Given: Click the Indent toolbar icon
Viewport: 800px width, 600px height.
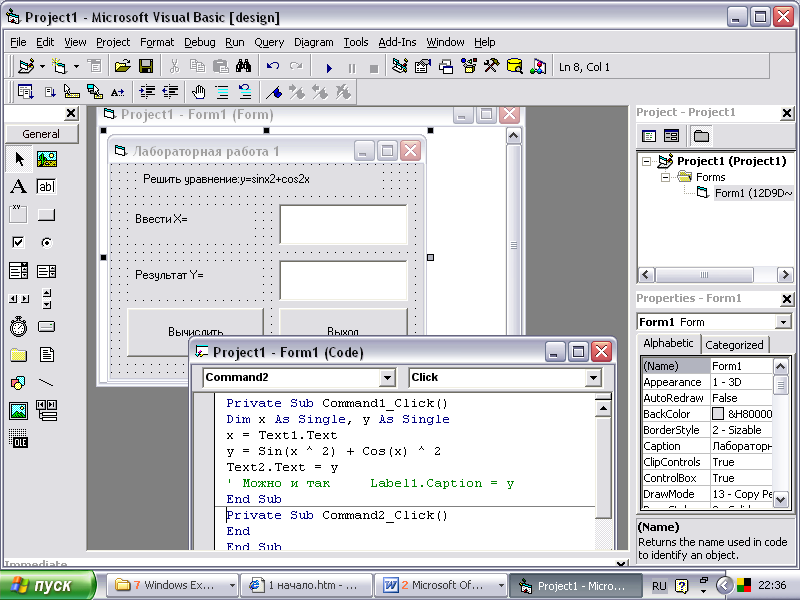Looking at the screenshot, I should pyautogui.click(x=147, y=92).
